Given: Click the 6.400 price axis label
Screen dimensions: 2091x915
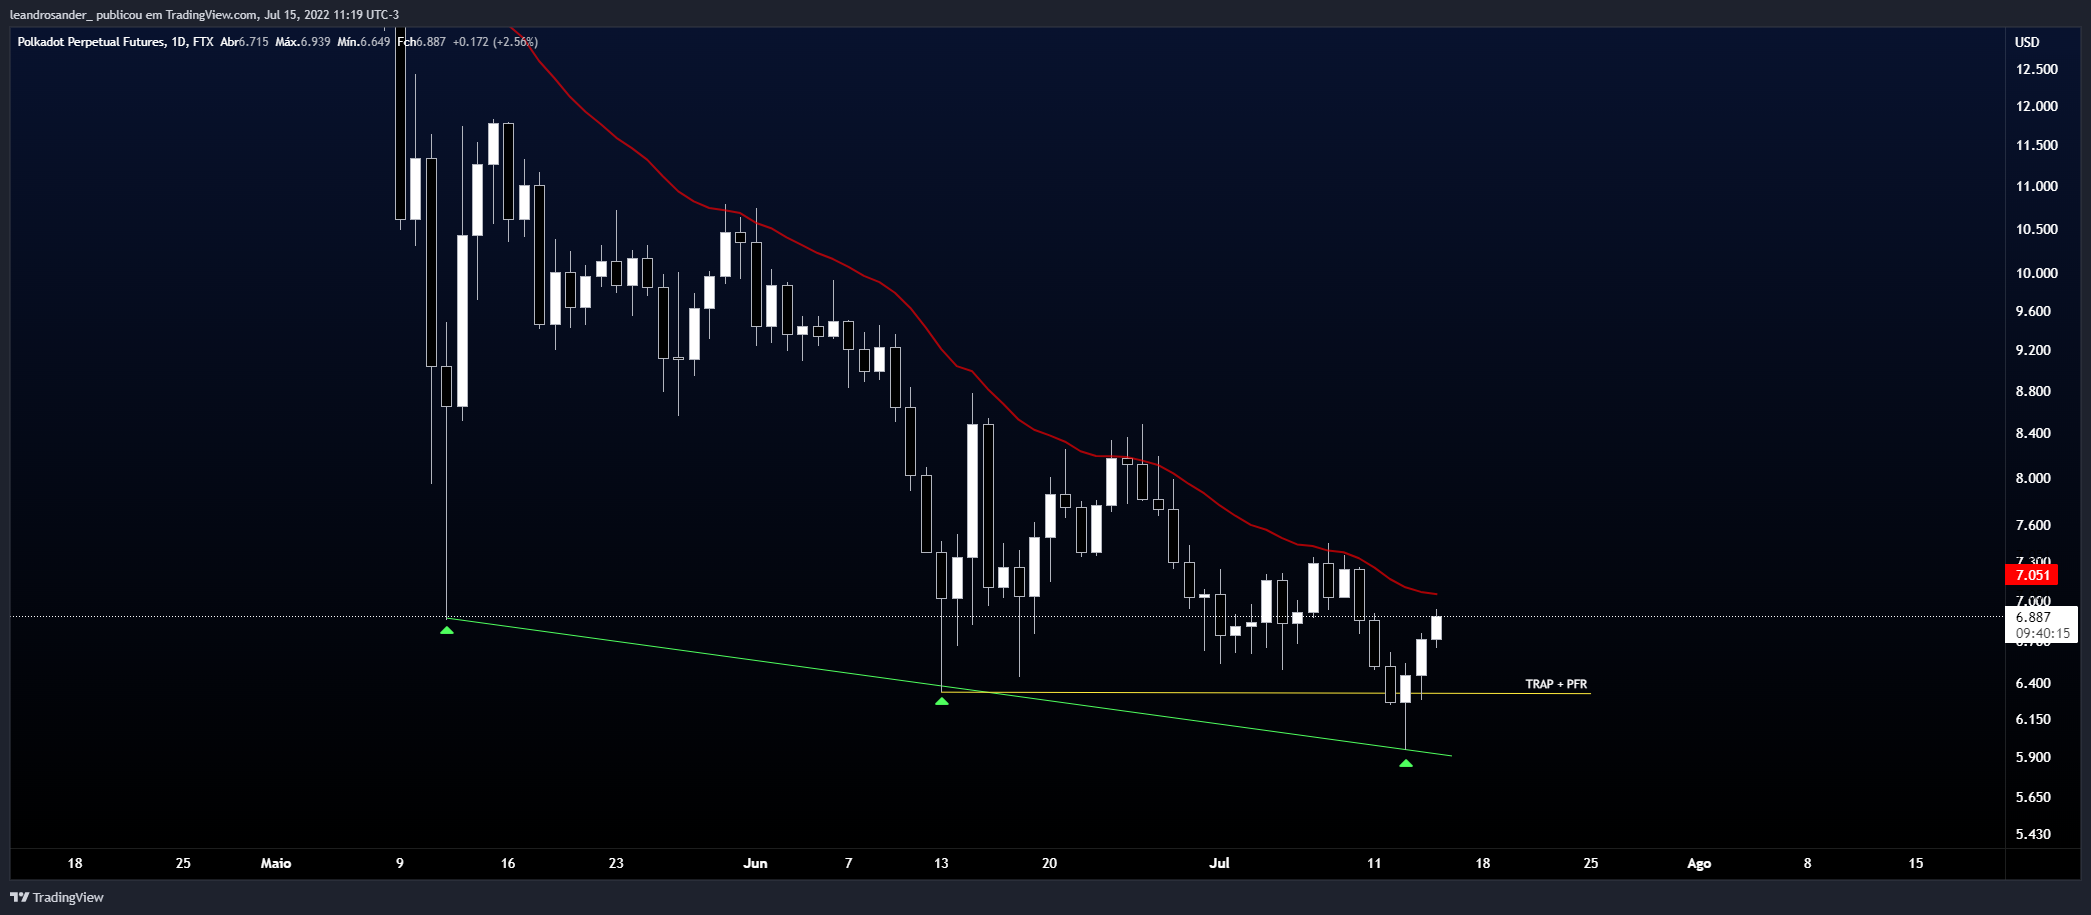Looking at the screenshot, I should pos(2033,683).
